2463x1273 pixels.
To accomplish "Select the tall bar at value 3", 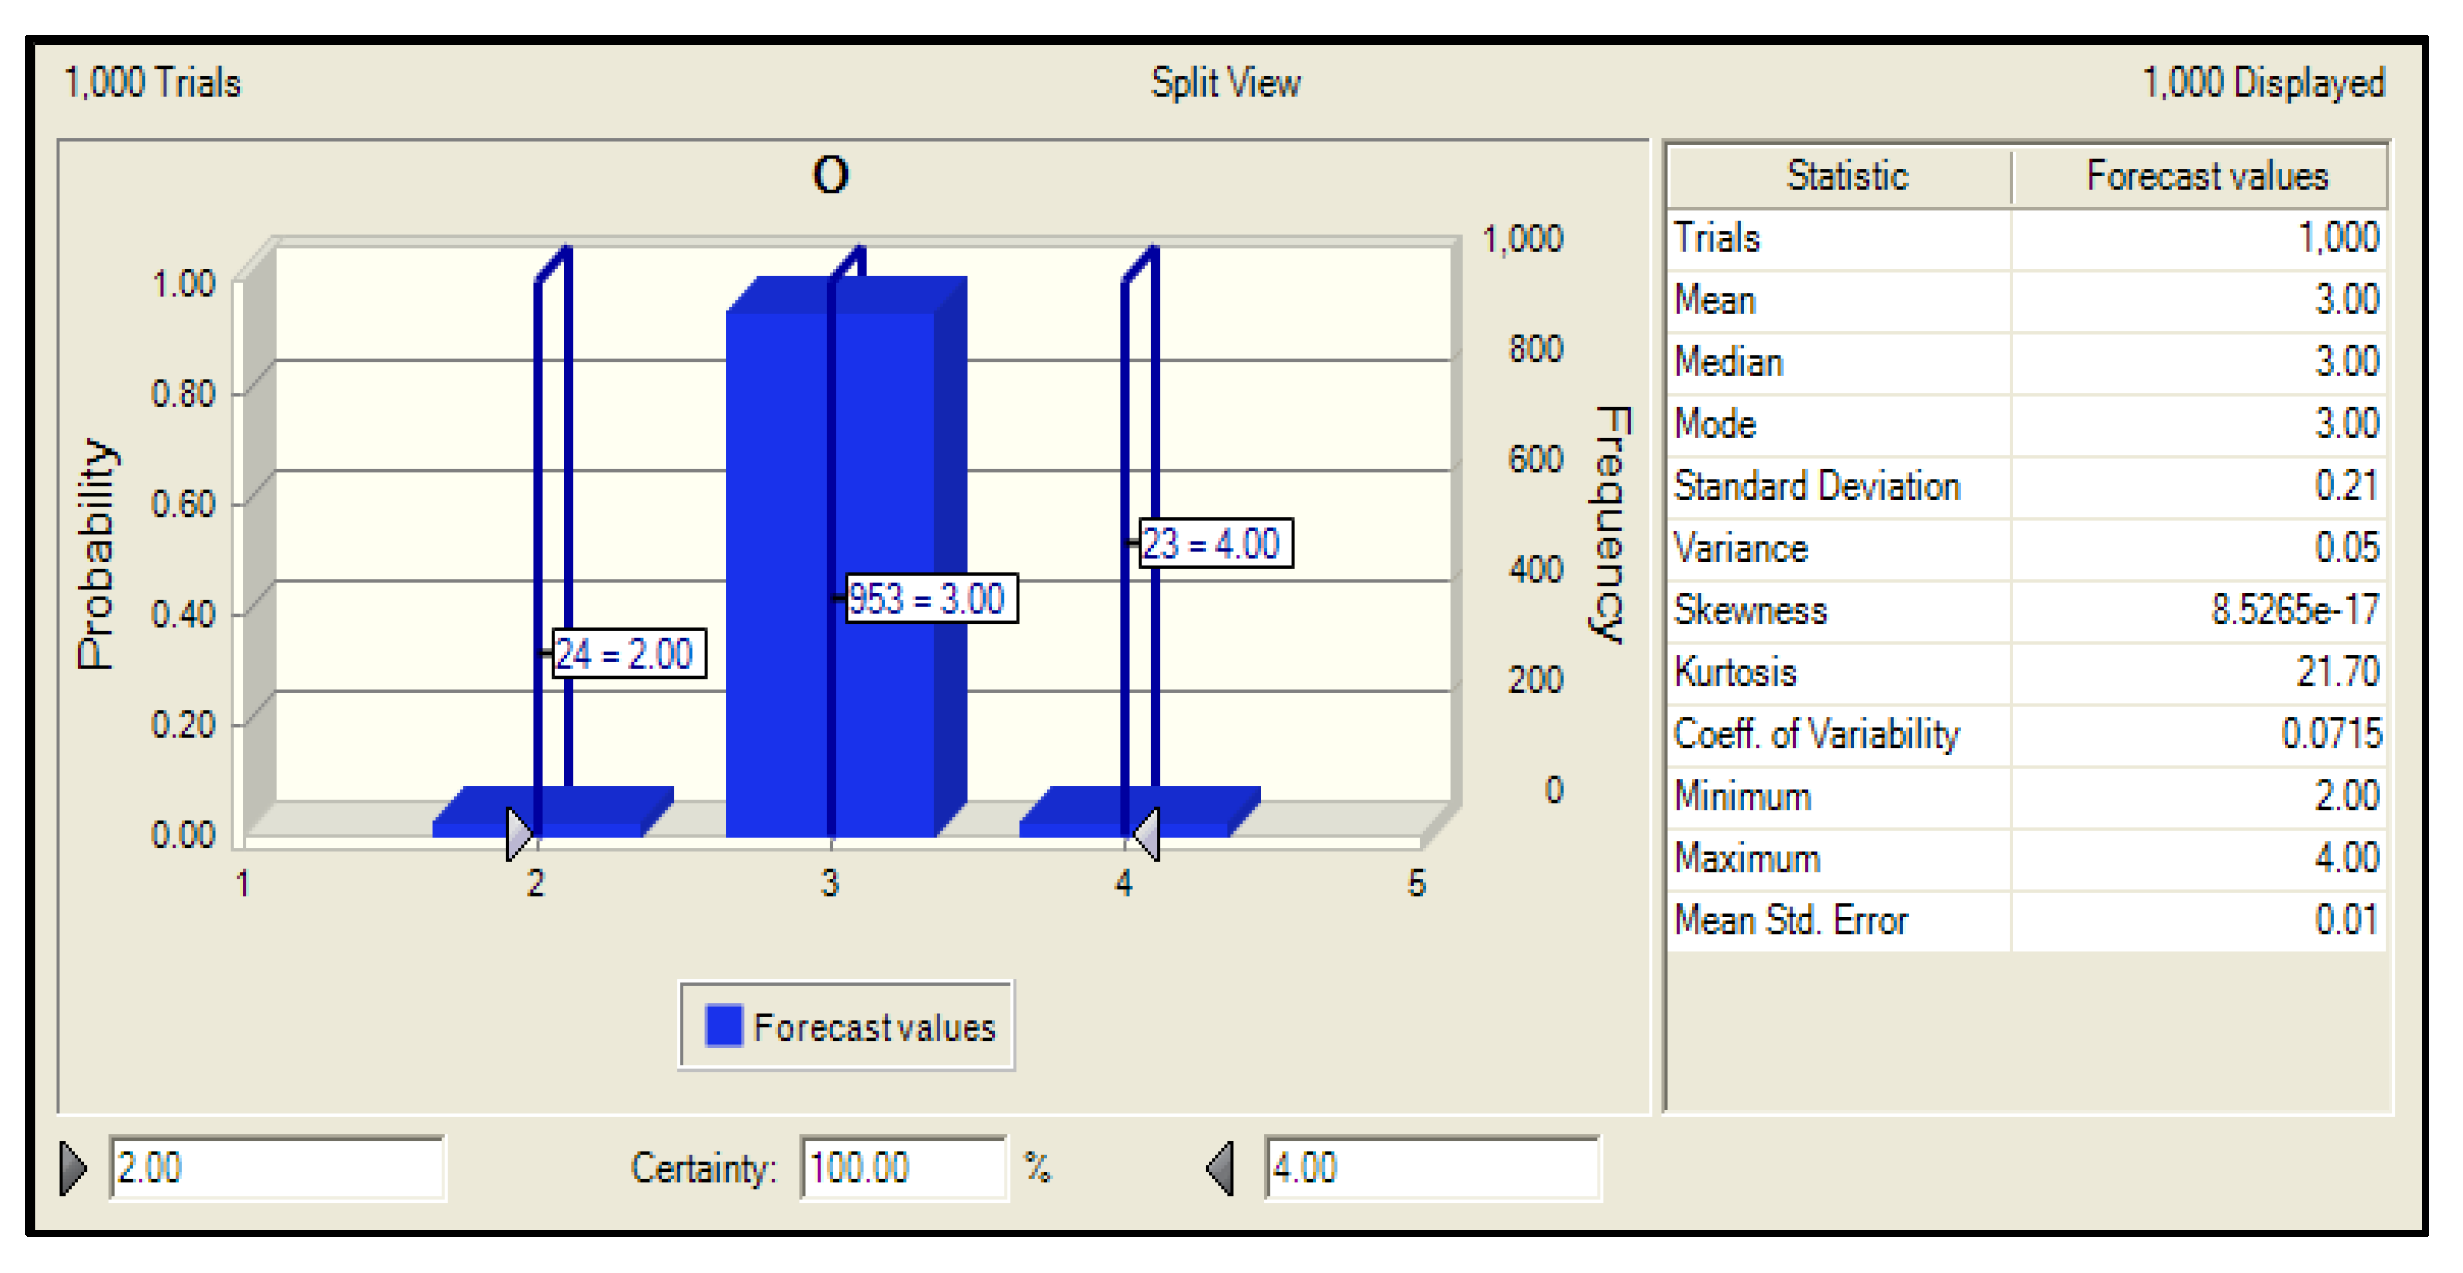I will (x=780, y=500).
